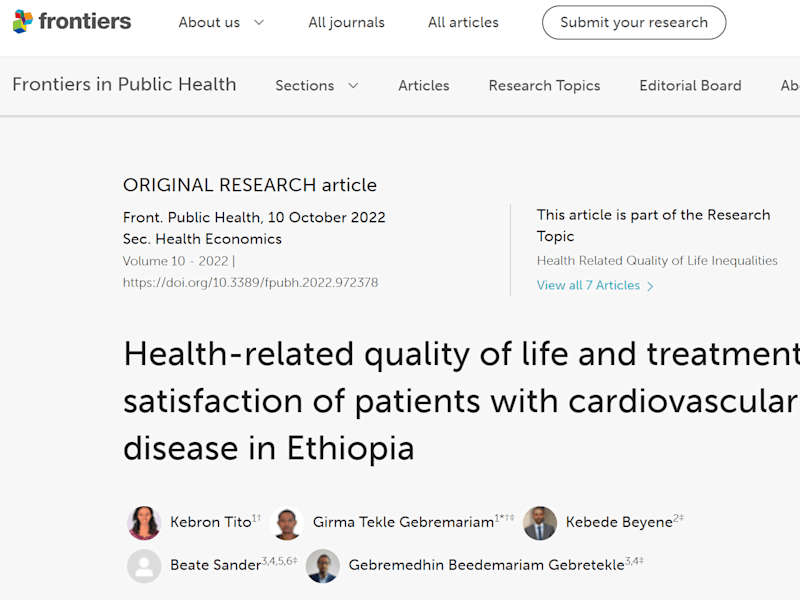Go to All articles
The height and width of the screenshot is (600, 800).
coord(463,22)
